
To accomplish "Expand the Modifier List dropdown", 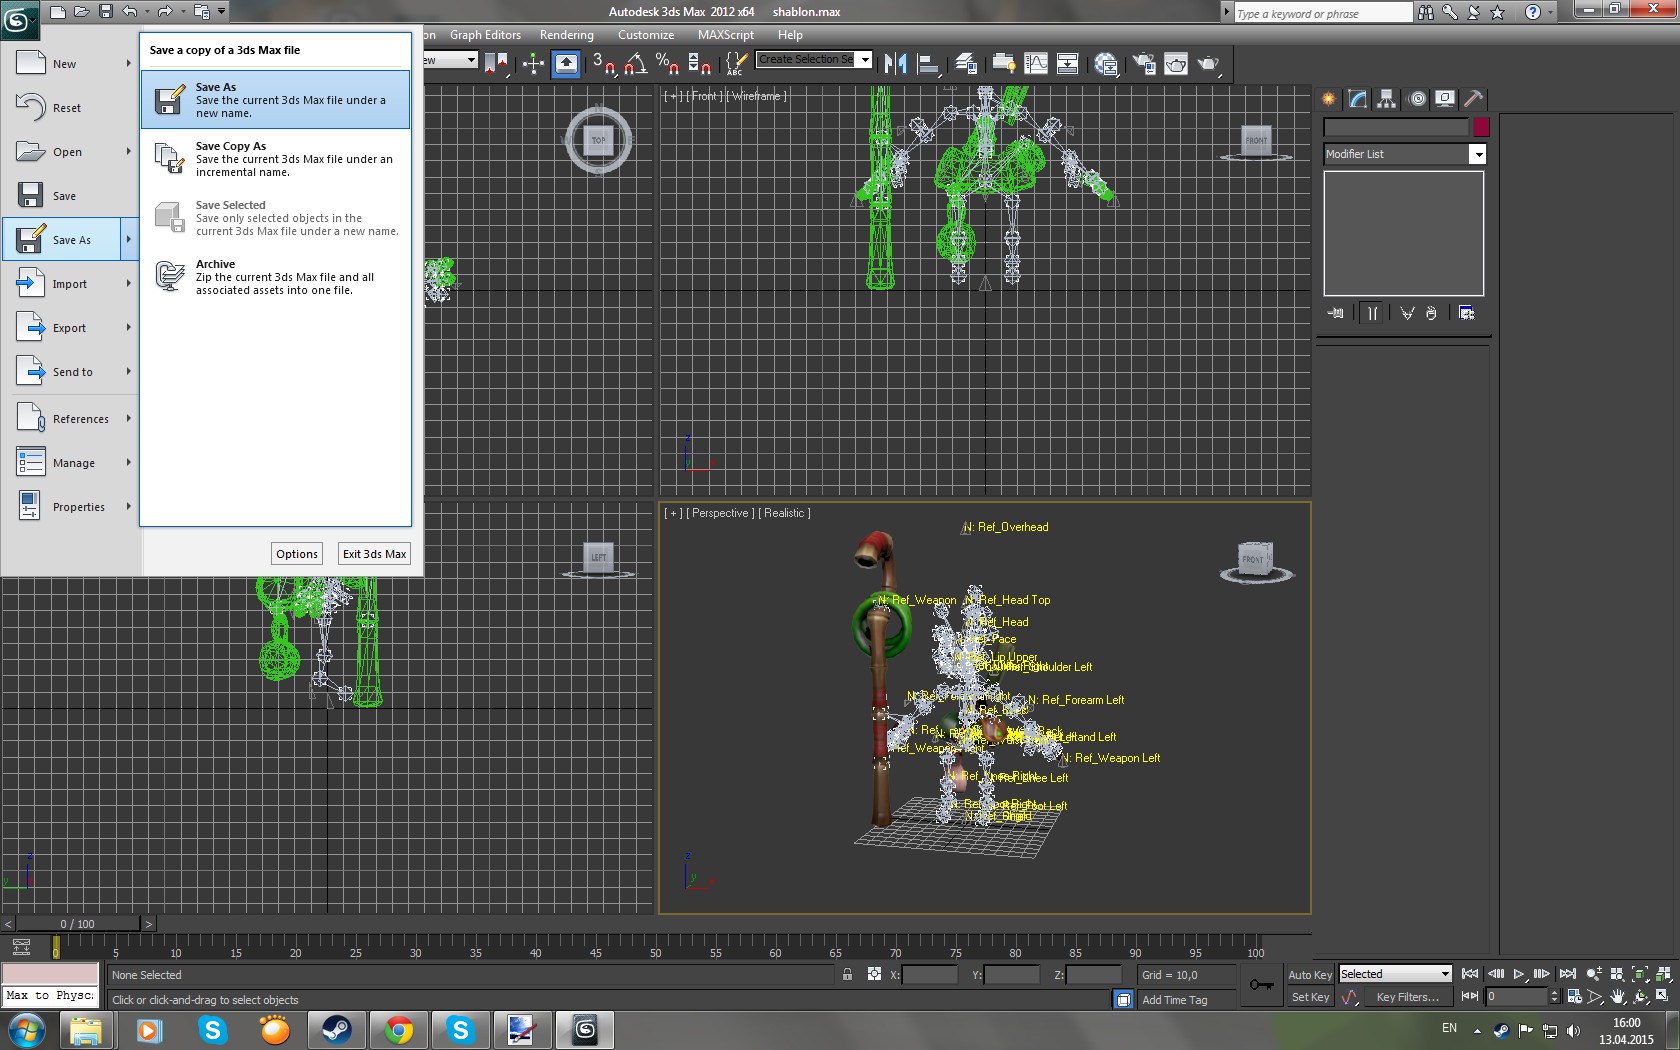I will [x=1477, y=154].
